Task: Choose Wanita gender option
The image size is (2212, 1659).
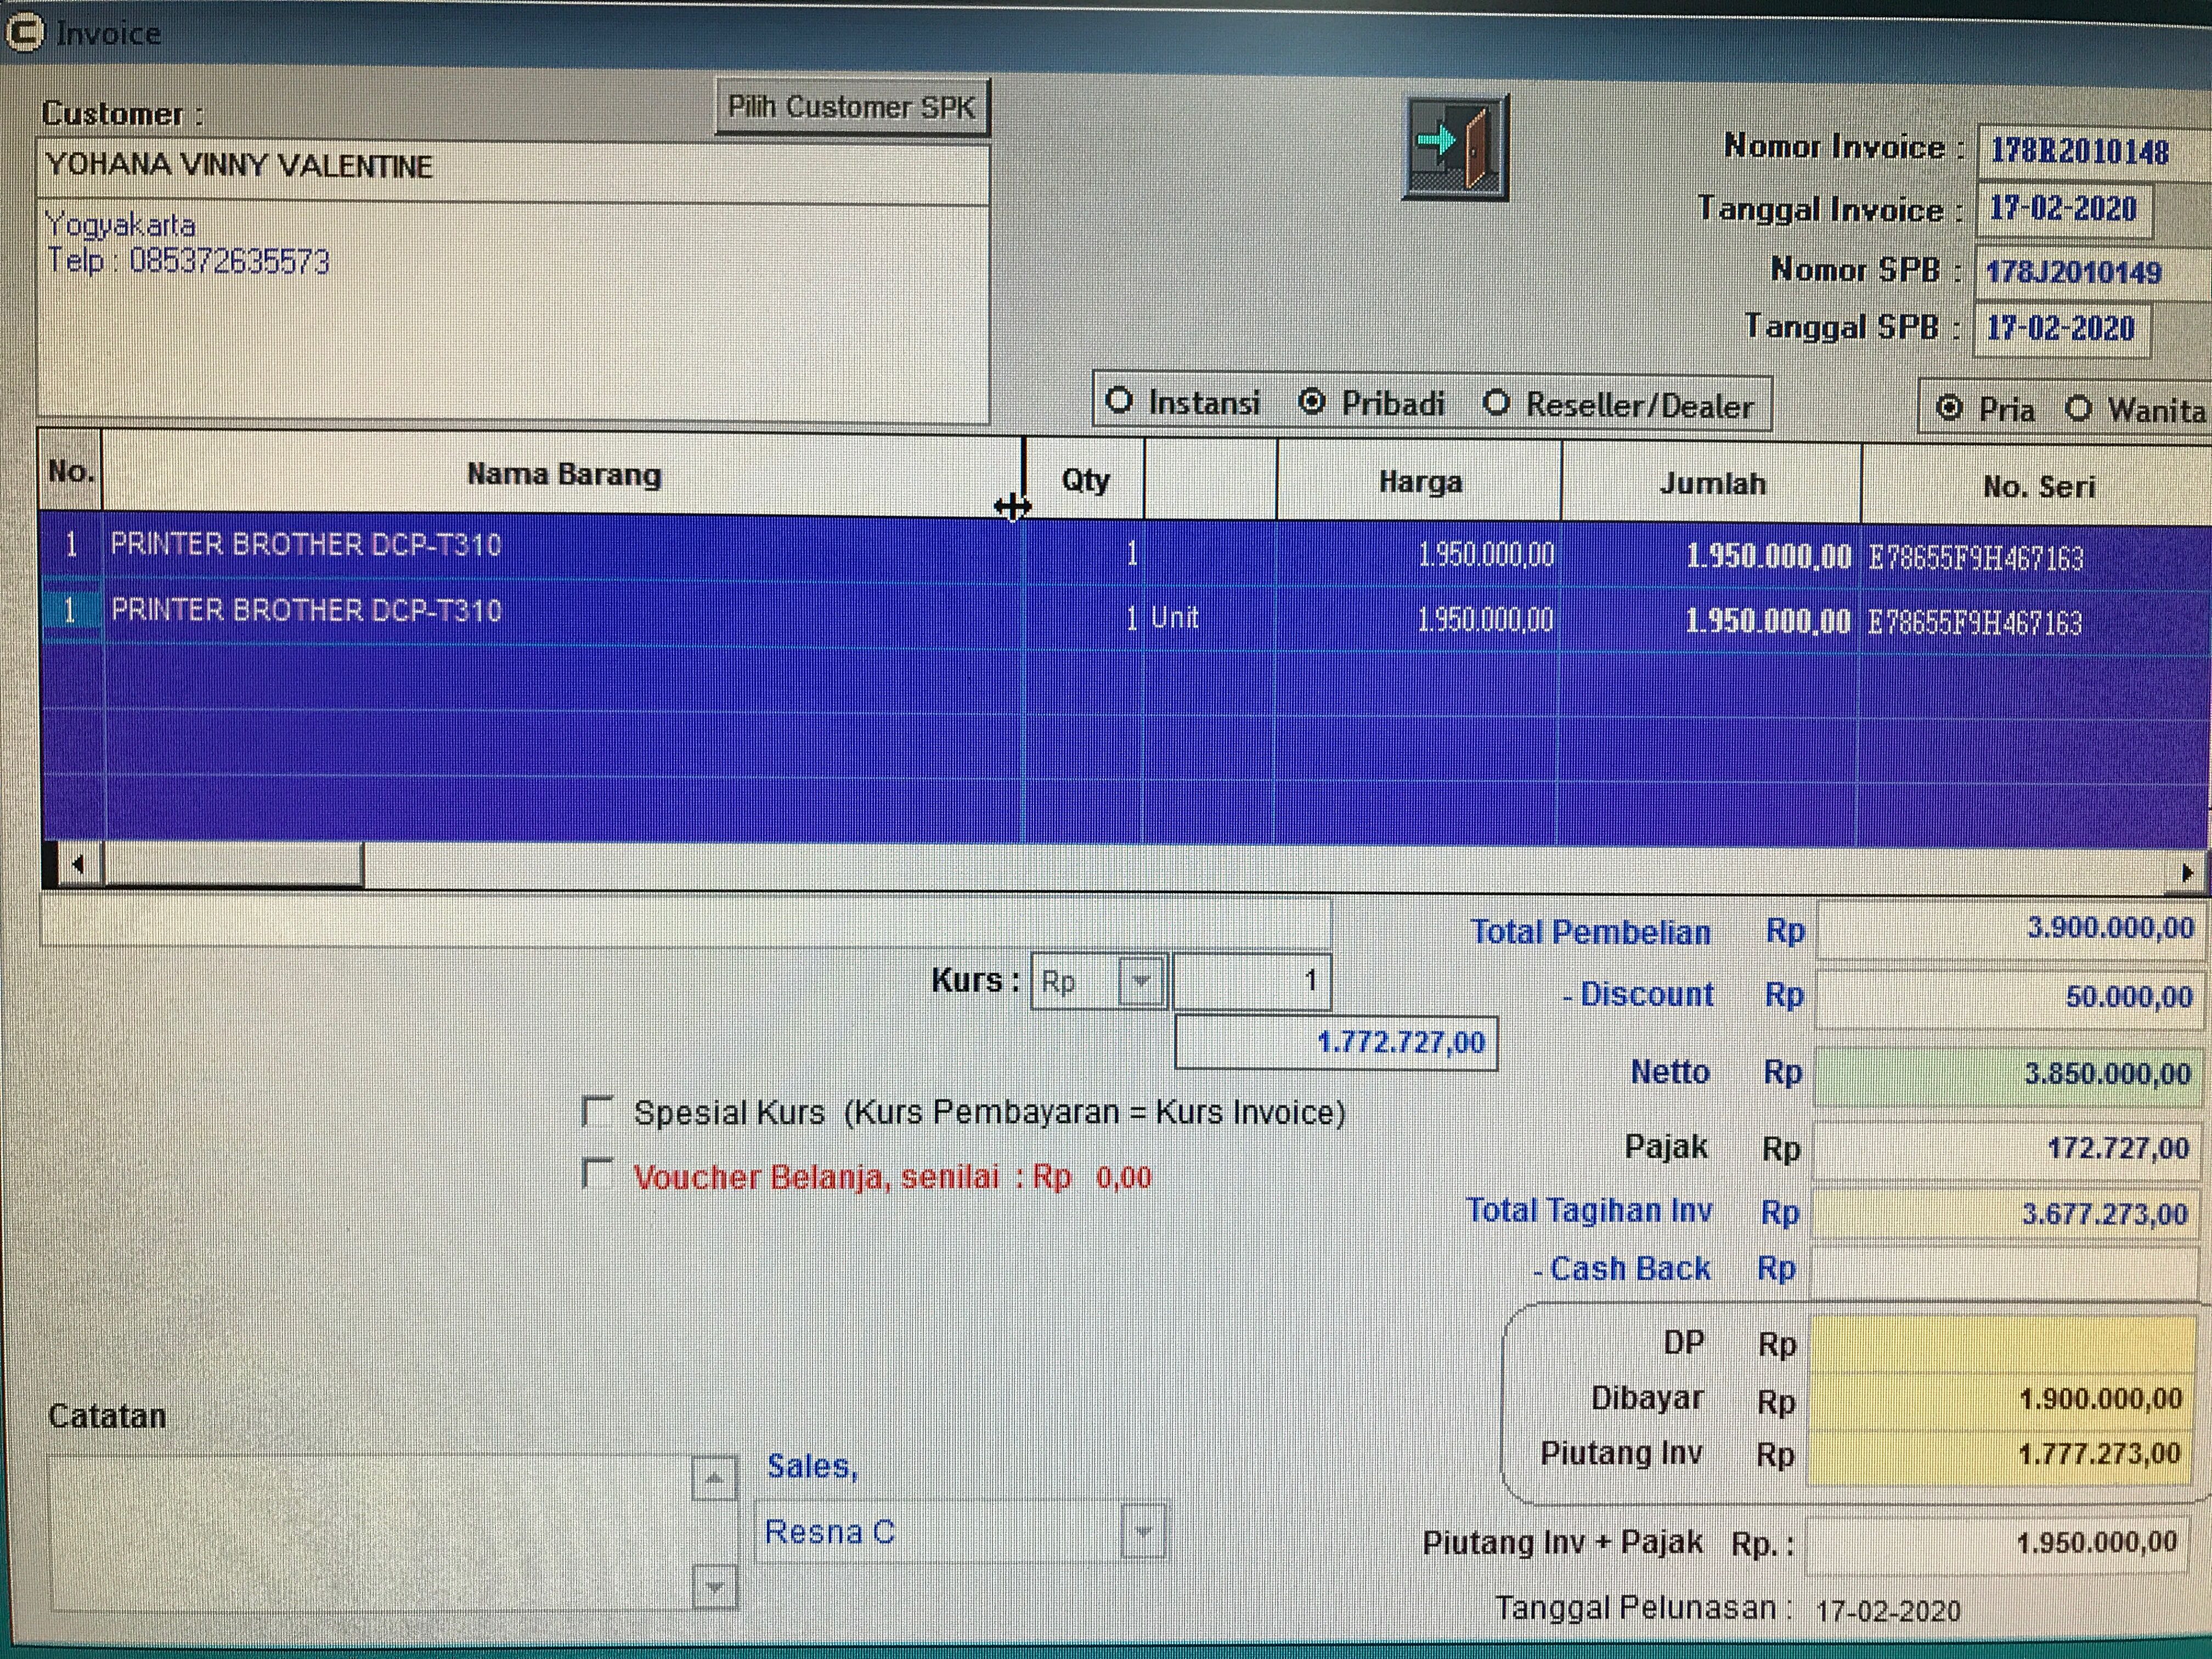Action: coord(2078,408)
